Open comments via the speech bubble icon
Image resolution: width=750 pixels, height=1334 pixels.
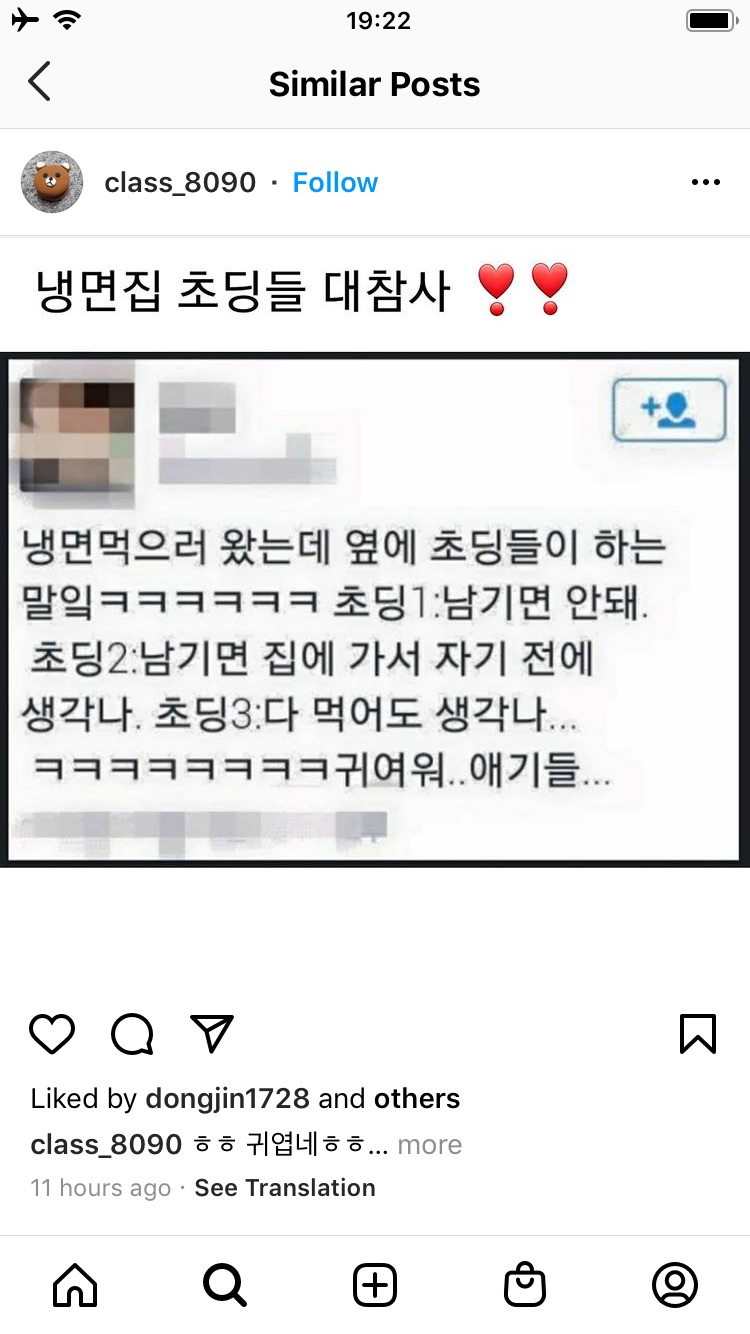tap(132, 1034)
